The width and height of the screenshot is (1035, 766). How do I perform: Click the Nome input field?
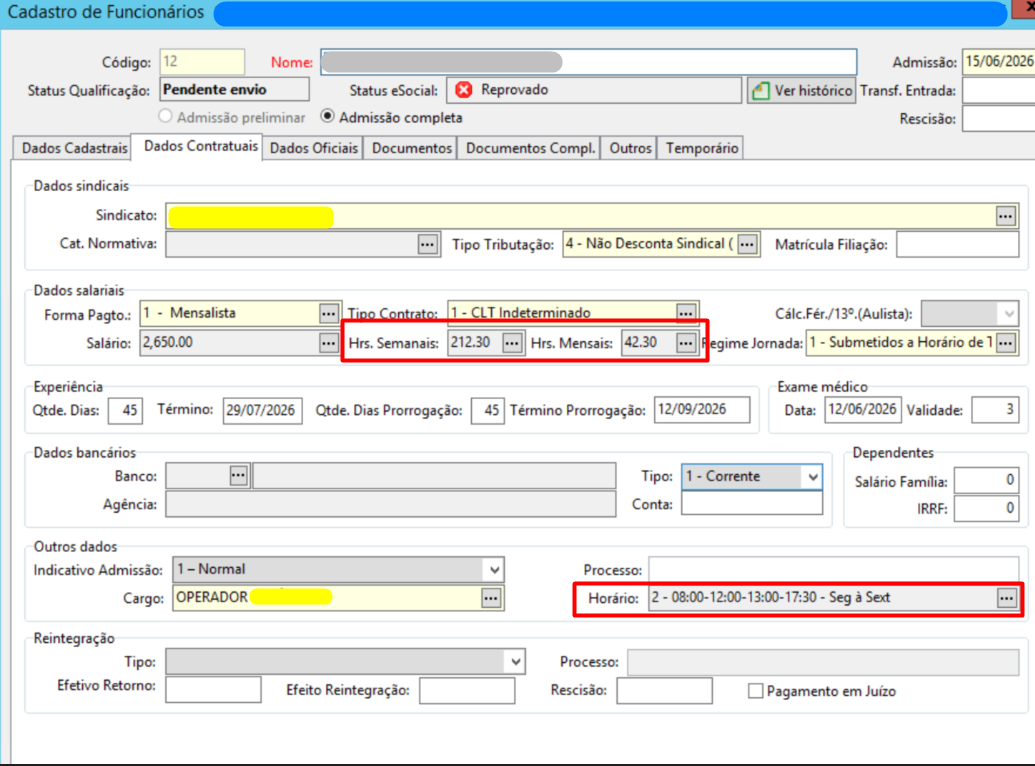(589, 62)
